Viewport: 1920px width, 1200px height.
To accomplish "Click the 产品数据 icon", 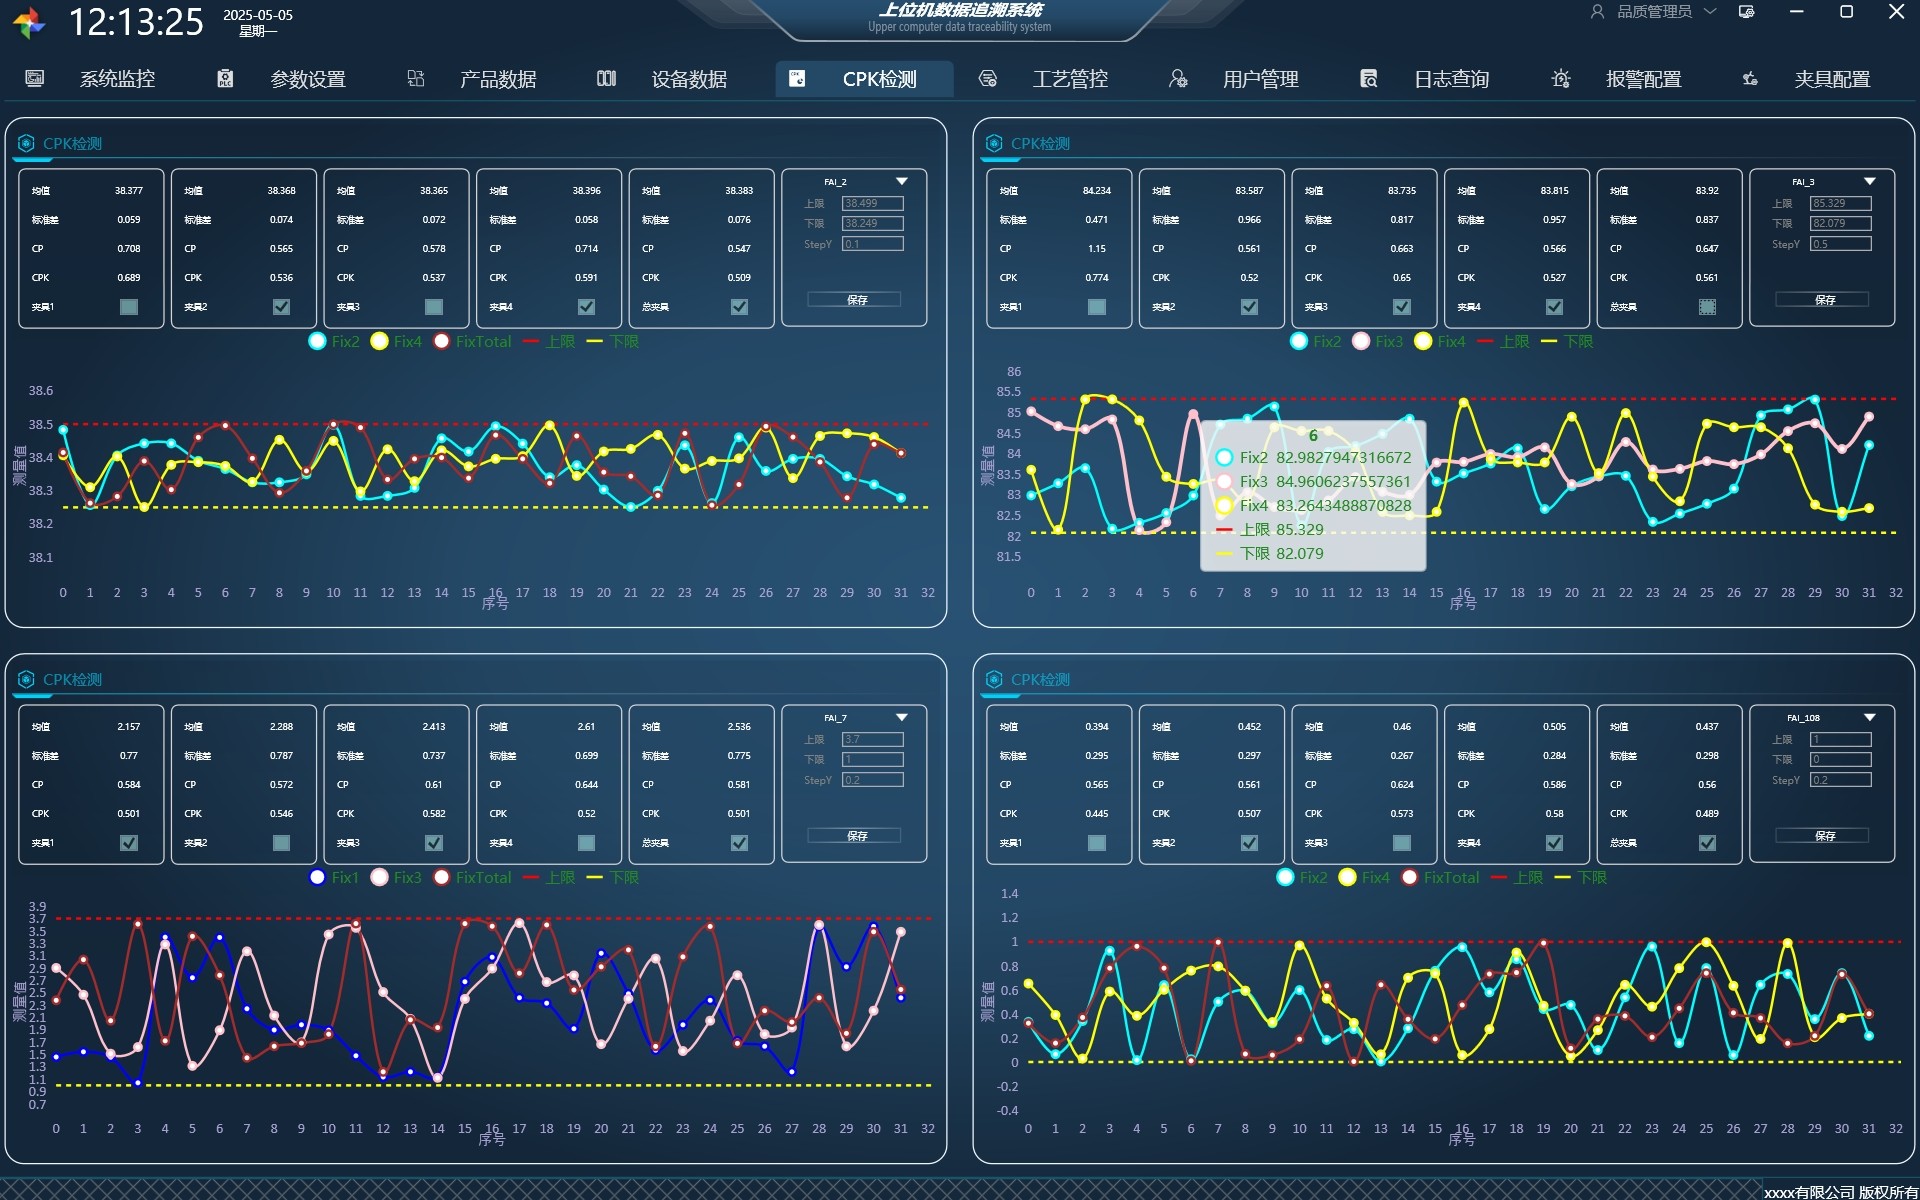I will [416, 78].
